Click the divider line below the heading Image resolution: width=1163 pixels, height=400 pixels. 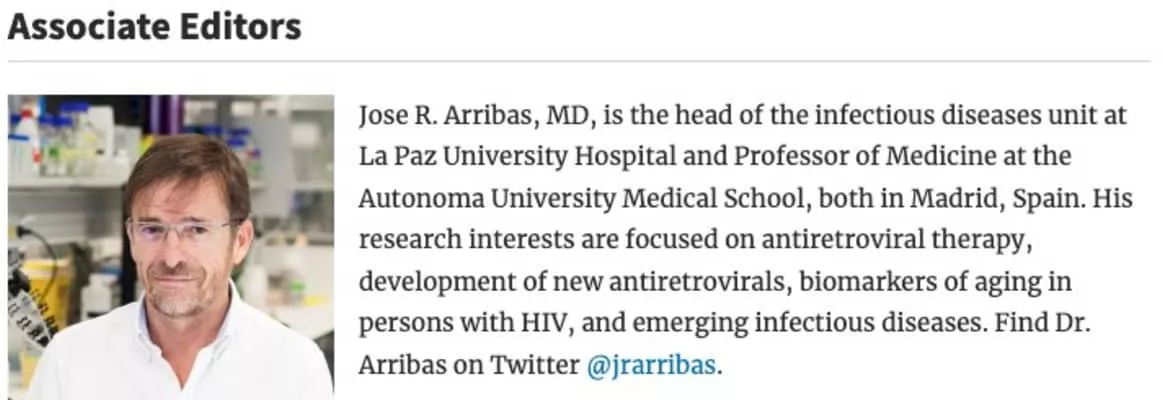coord(581,62)
